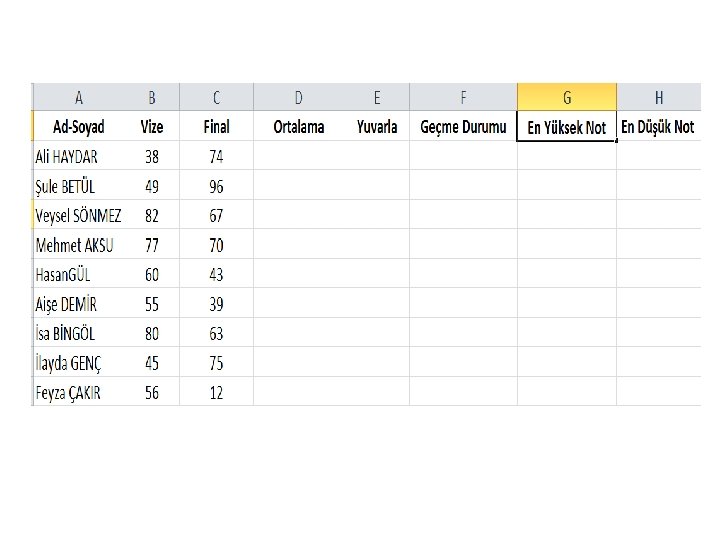Select column A header

coord(79,97)
